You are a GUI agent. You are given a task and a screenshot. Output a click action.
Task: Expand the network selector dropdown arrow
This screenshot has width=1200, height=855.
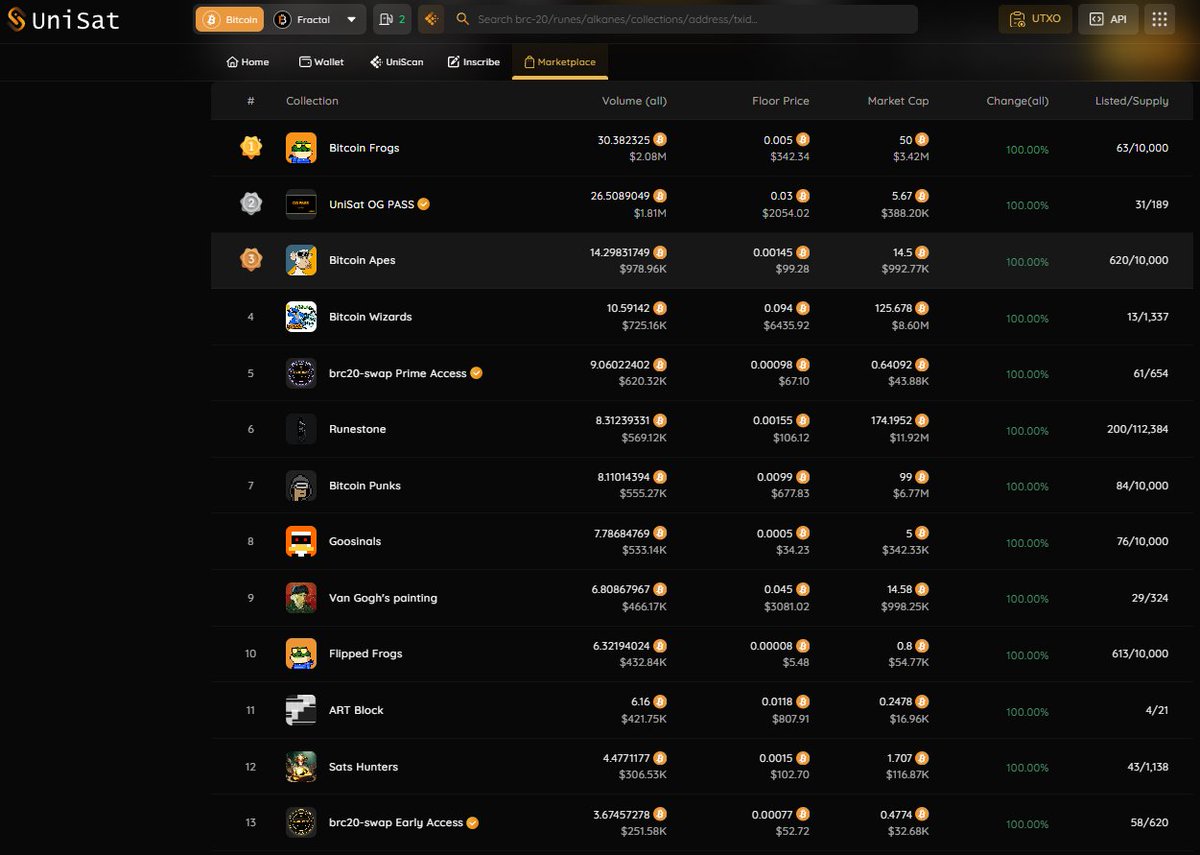351,19
